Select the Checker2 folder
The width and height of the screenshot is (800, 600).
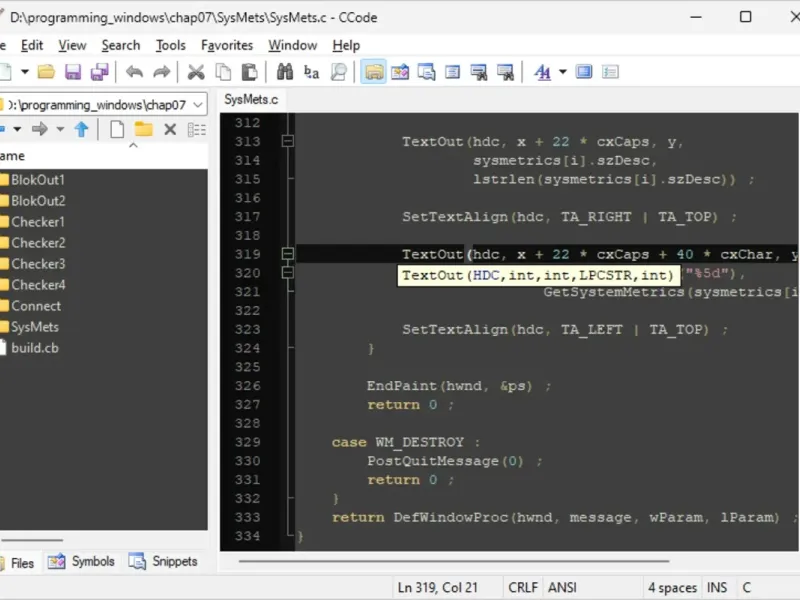38,243
